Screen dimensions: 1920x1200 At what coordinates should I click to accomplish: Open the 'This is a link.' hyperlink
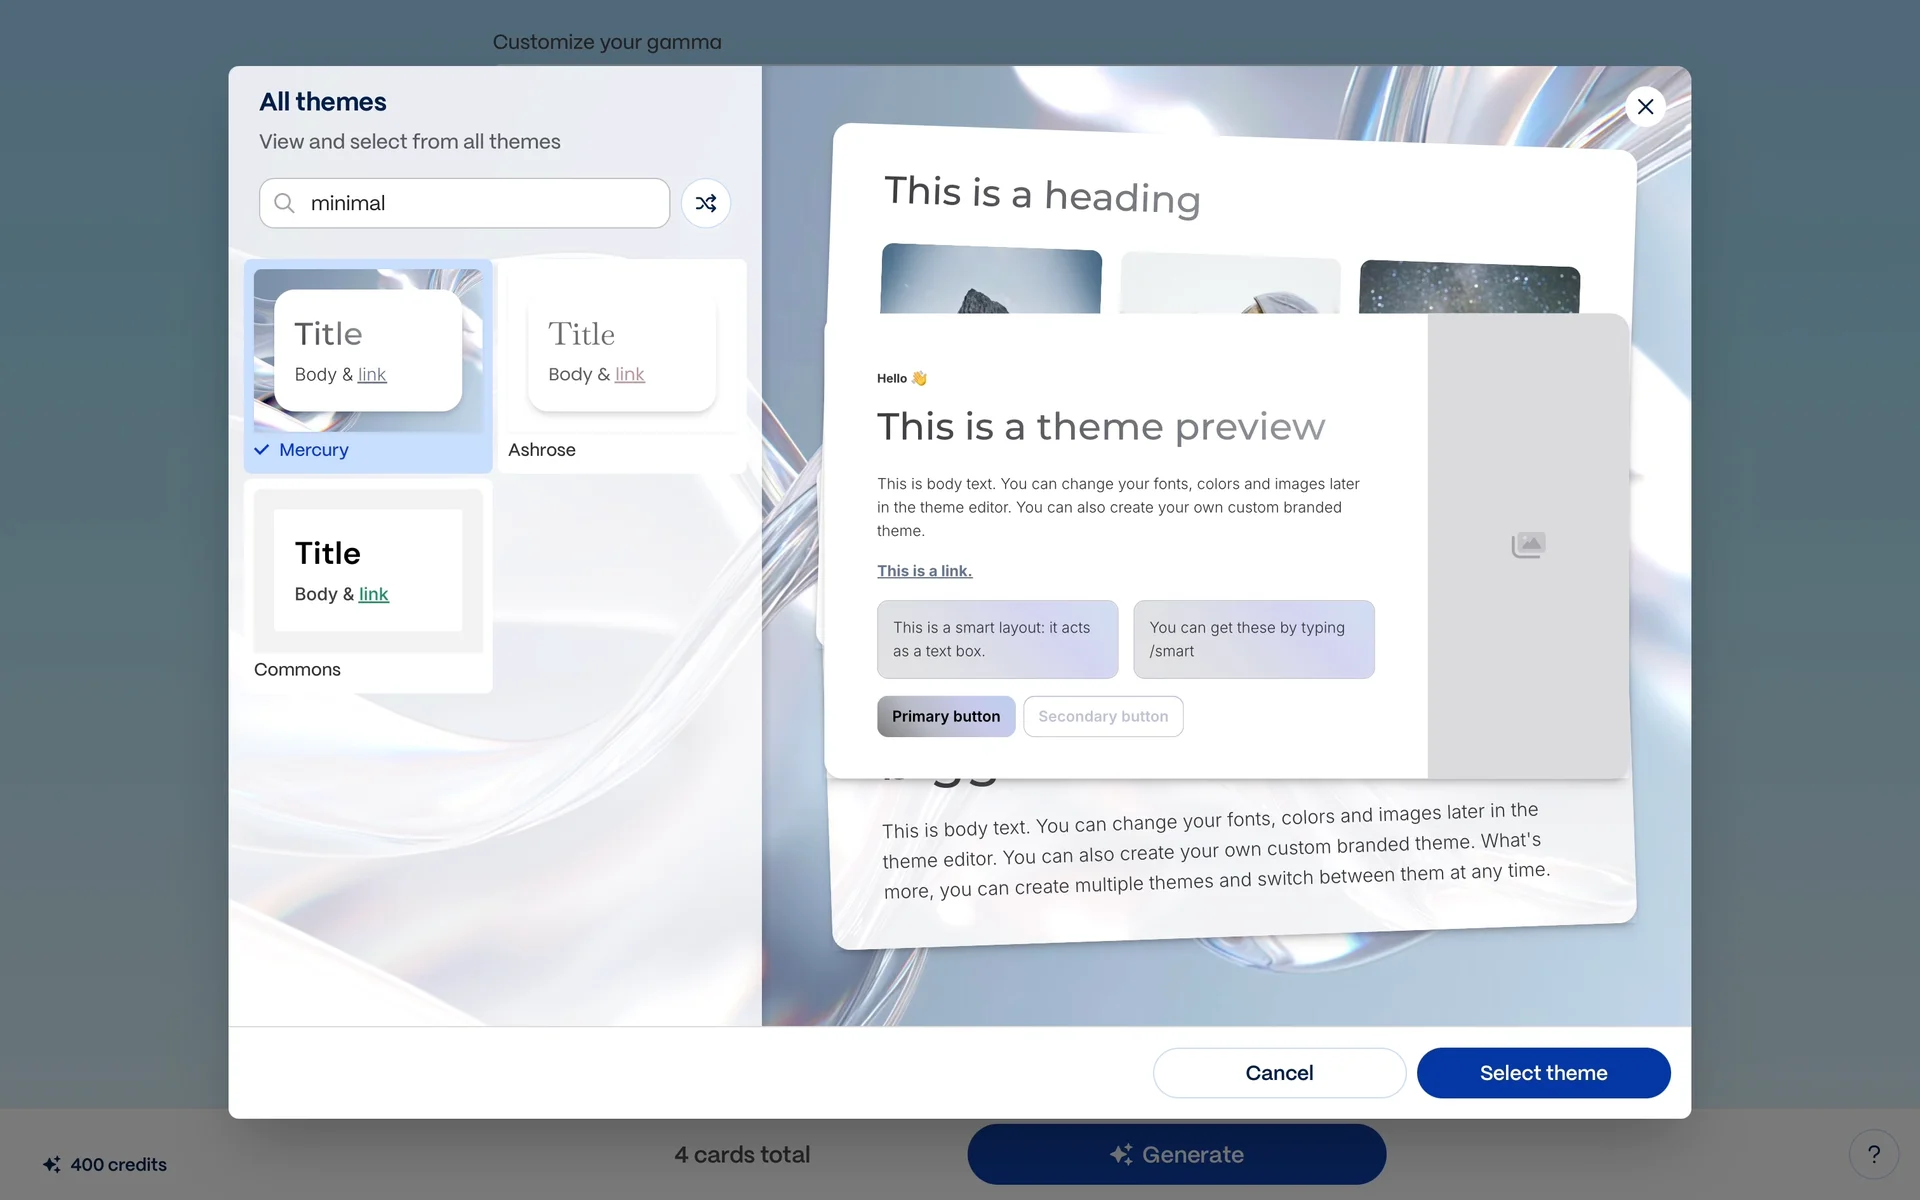[924, 571]
